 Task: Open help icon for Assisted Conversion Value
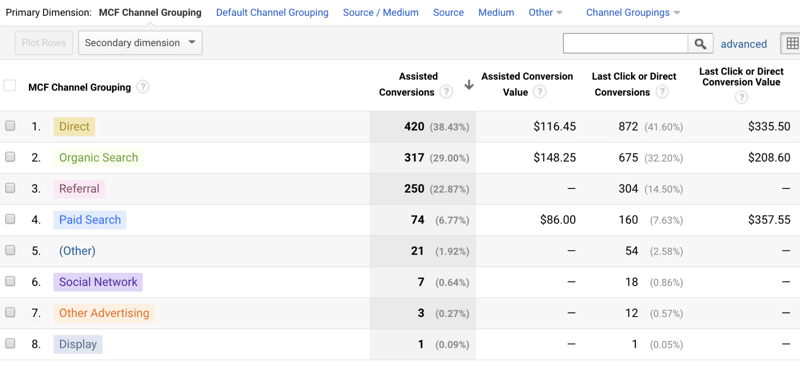click(540, 92)
